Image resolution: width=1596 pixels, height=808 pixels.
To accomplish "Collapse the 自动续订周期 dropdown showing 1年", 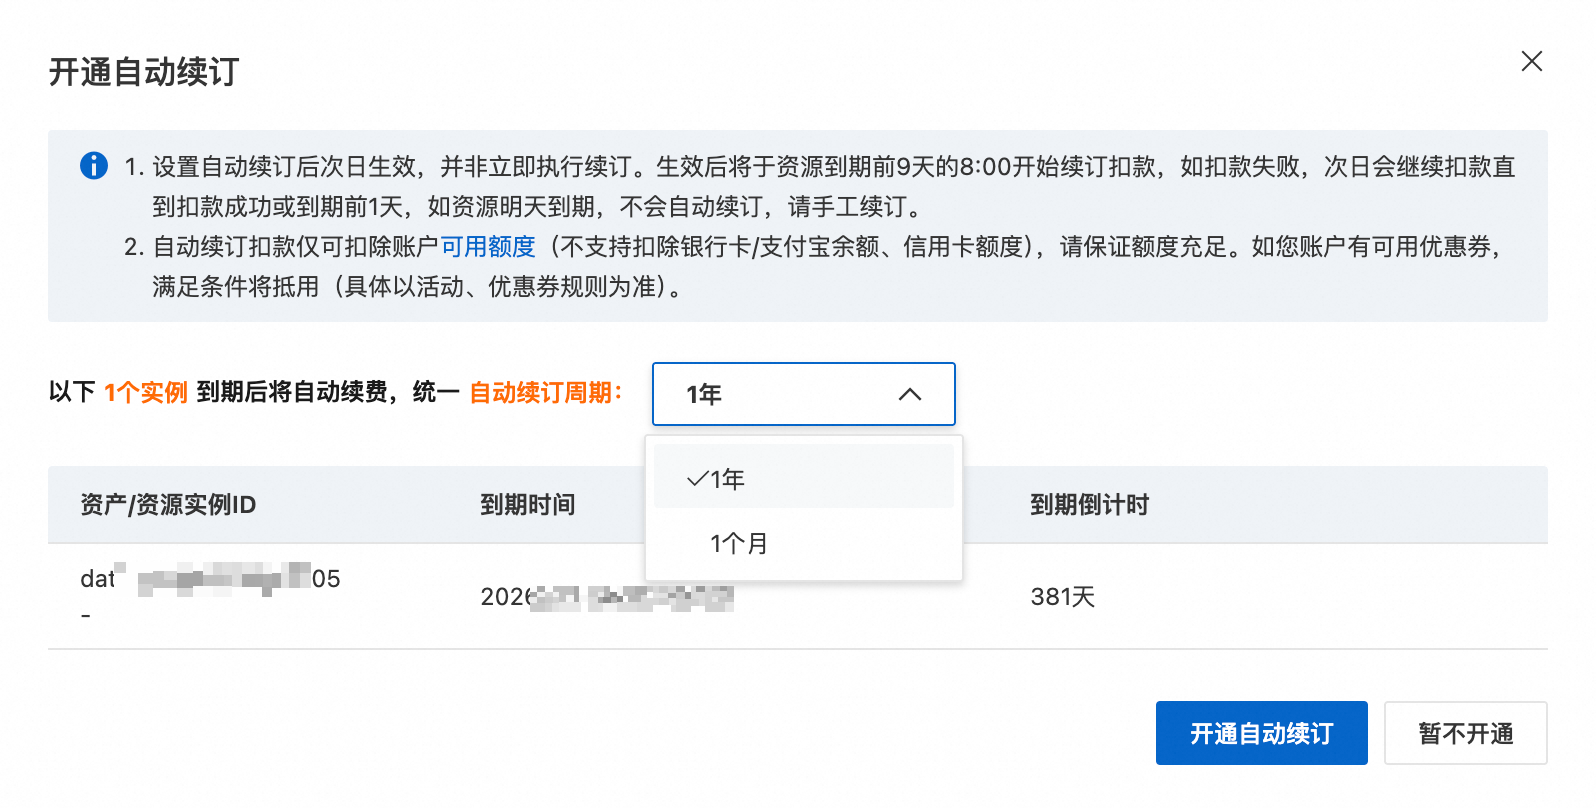I will click(x=804, y=394).
